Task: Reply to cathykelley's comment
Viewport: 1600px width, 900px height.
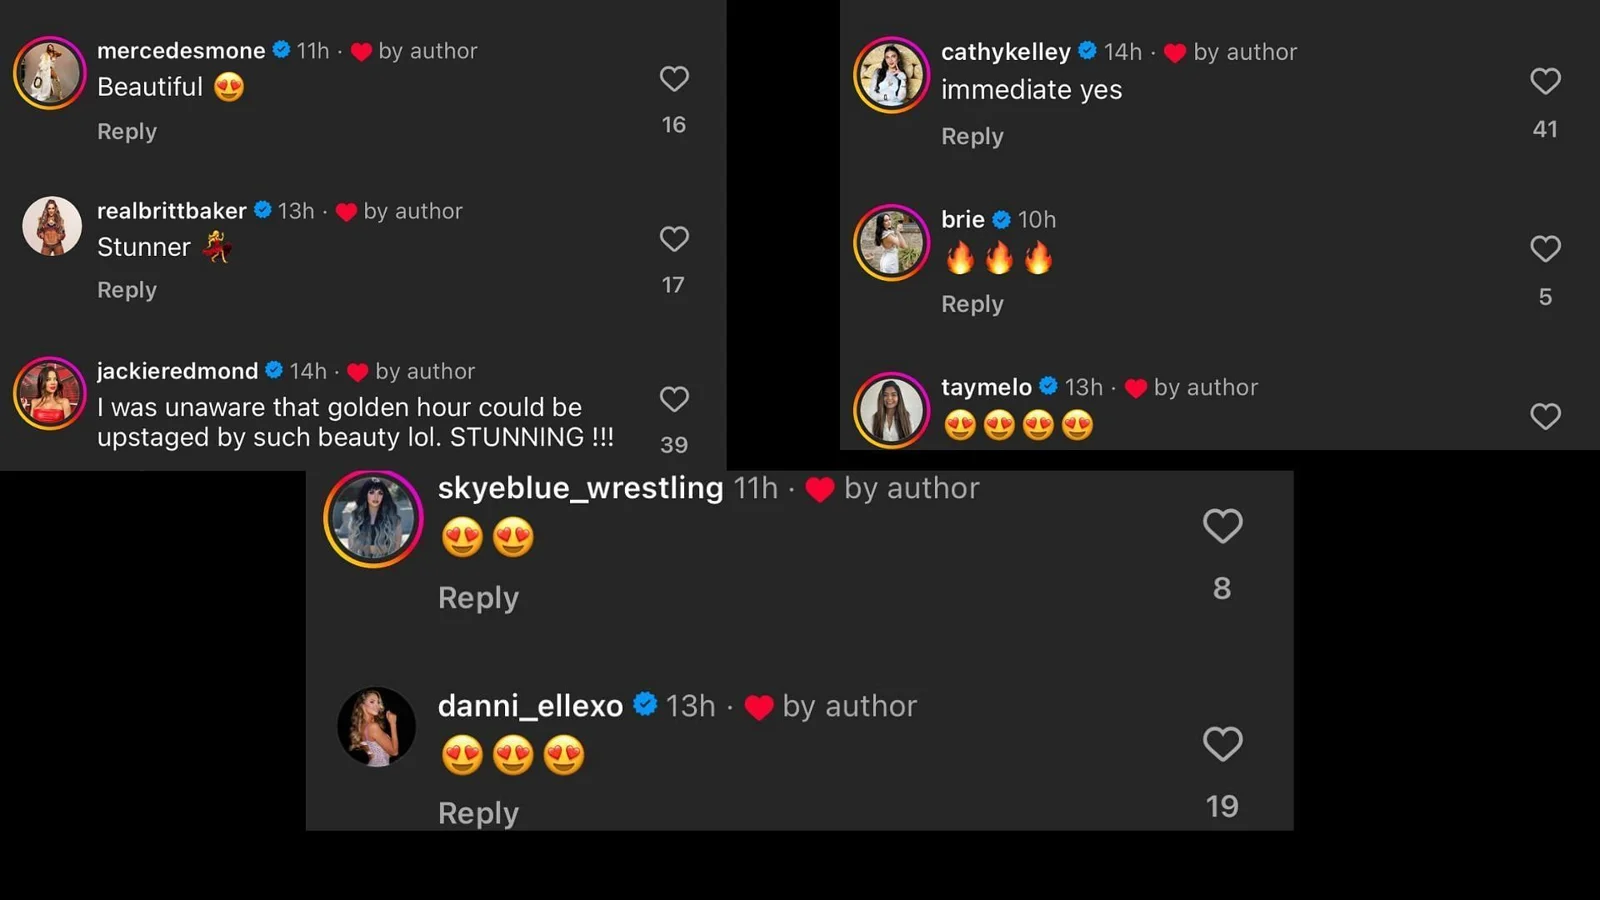Action: pos(972,136)
